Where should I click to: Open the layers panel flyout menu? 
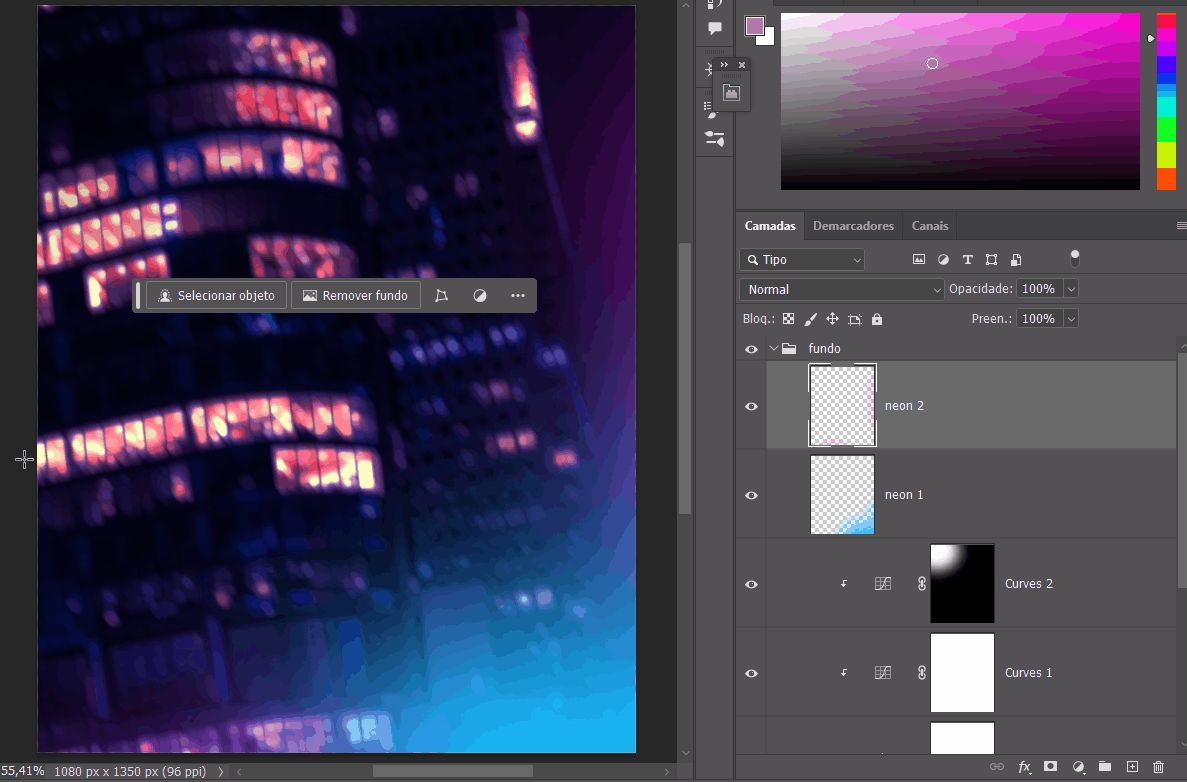point(1181,226)
